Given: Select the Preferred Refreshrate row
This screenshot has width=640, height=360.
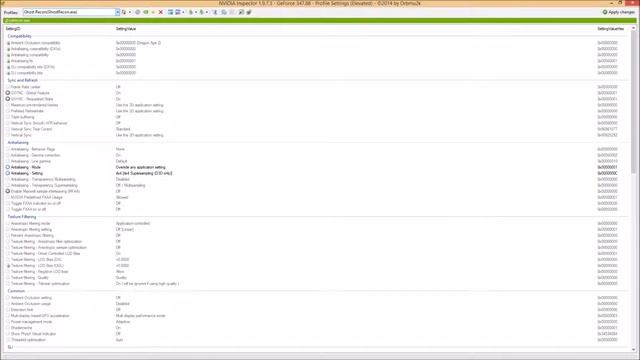Looking at the screenshot, I should tap(317, 111).
